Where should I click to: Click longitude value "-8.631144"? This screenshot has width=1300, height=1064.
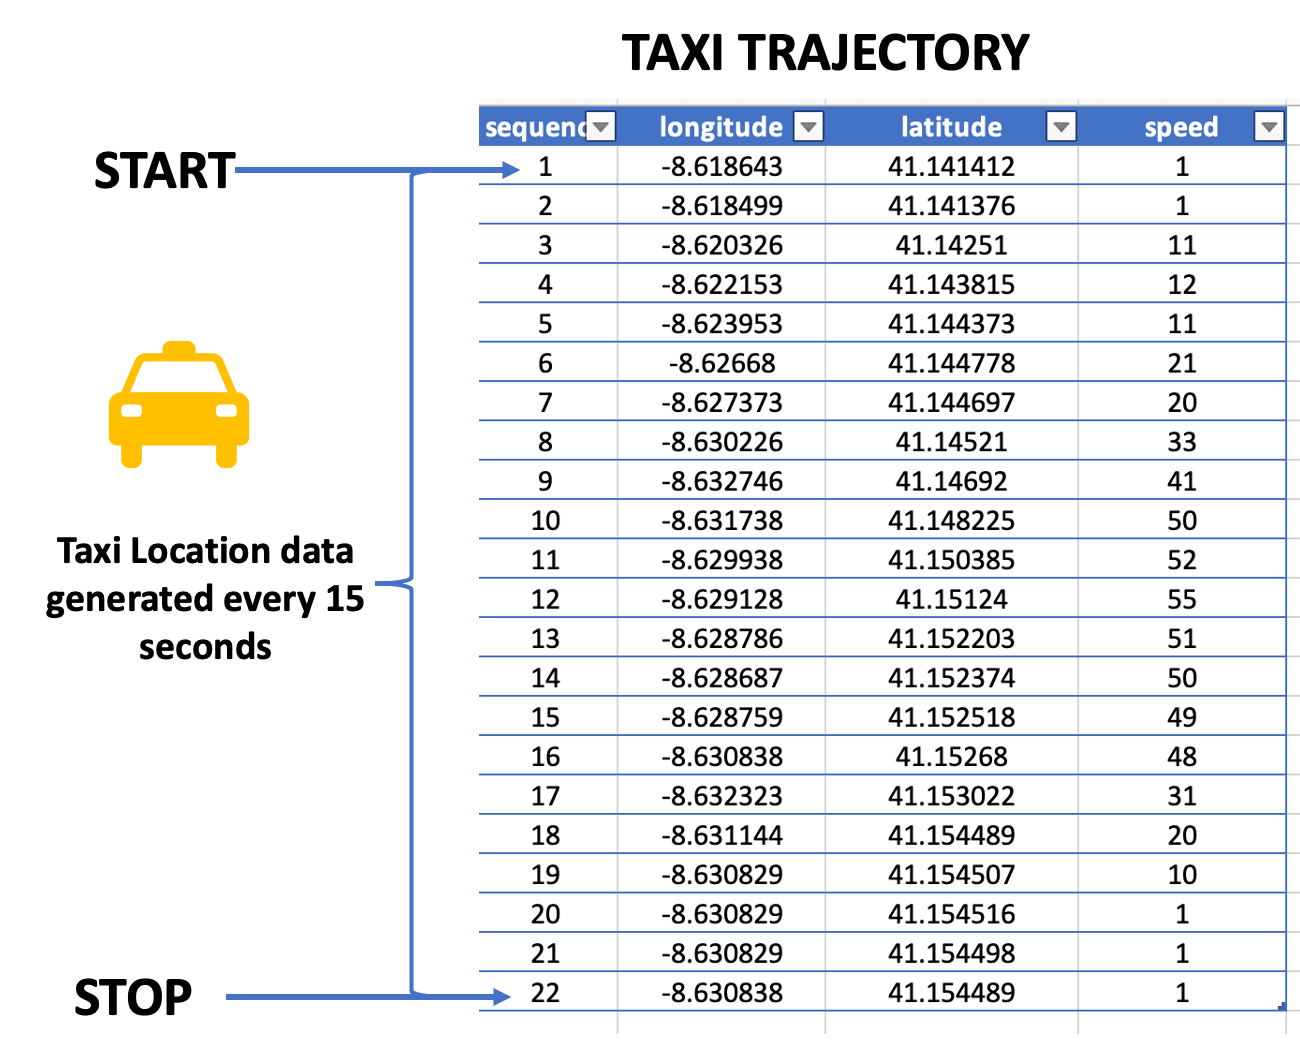(x=721, y=835)
